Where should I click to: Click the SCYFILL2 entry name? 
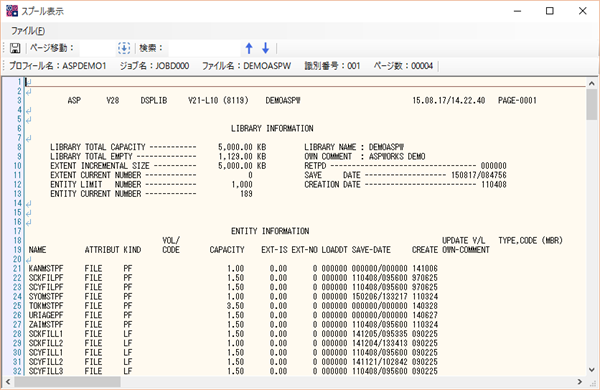[46, 362]
